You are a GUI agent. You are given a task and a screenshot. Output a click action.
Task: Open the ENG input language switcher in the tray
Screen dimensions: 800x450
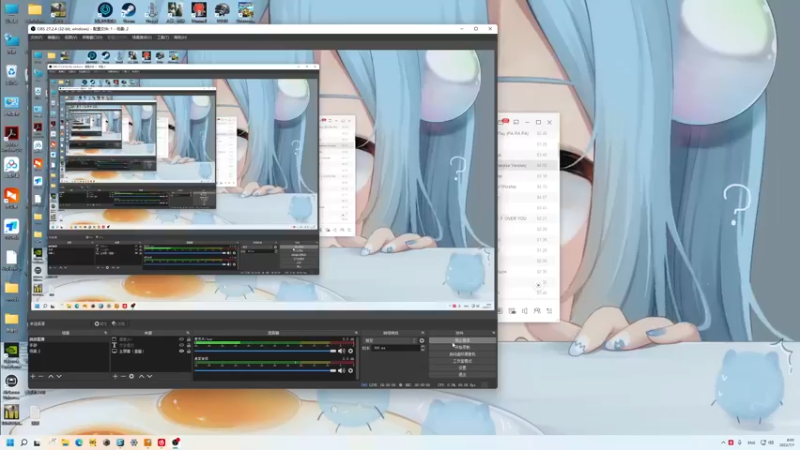[752, 443]
